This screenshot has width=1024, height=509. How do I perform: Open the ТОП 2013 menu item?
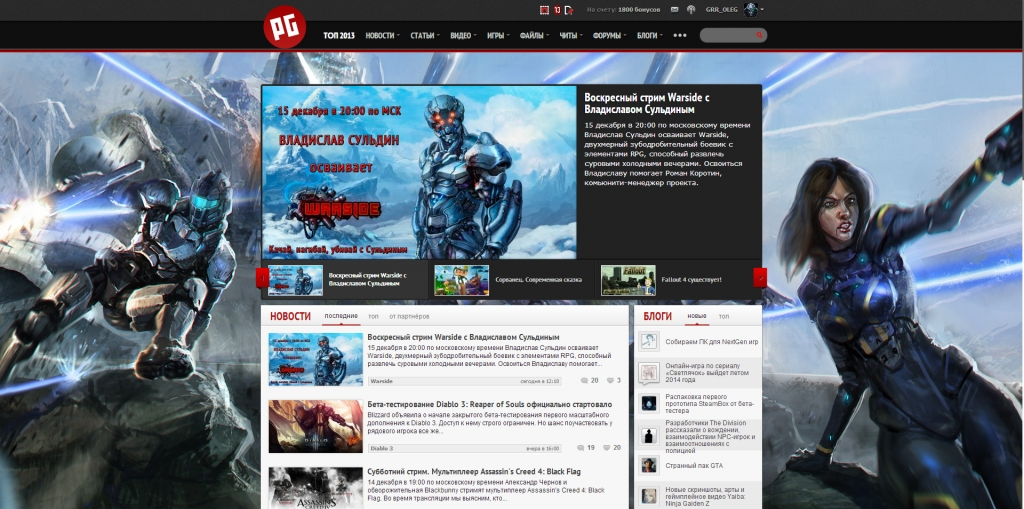tap(339, 35)
